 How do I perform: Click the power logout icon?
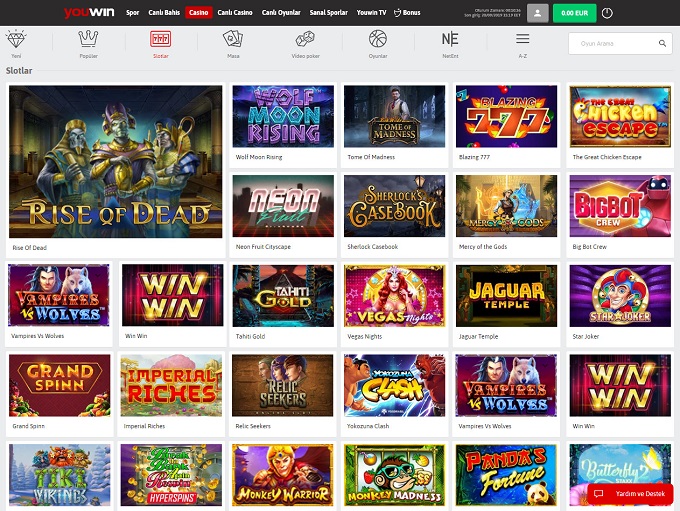pos(608,13)
